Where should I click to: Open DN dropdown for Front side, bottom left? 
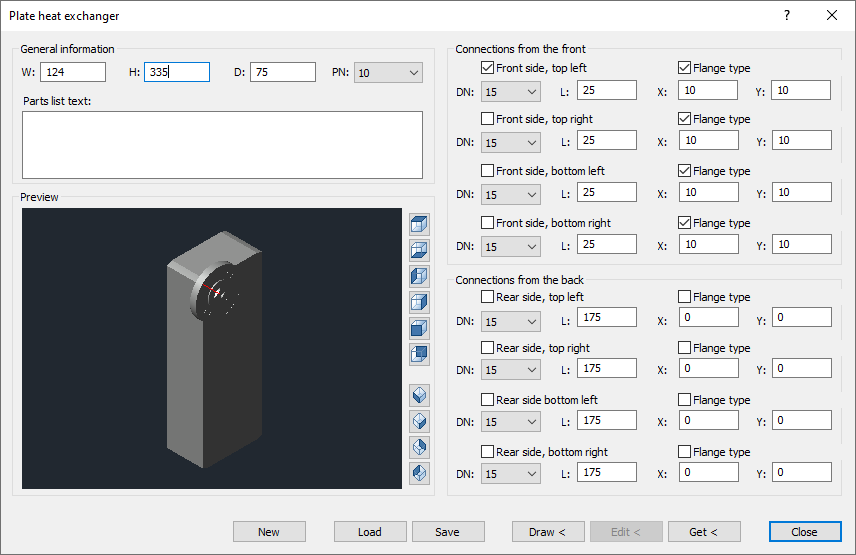510,194
